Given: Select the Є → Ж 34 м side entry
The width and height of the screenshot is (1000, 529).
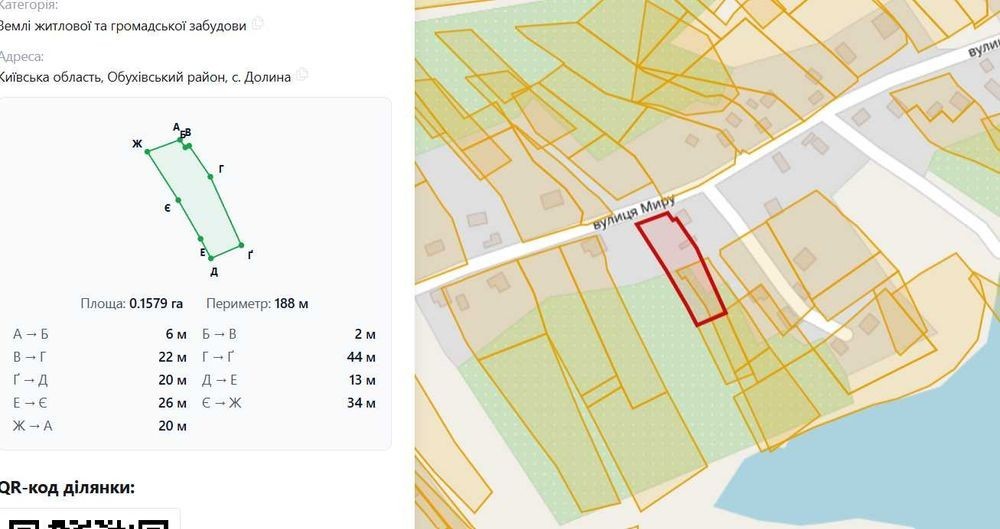Looking at the screenshot, I should (289, 403).
